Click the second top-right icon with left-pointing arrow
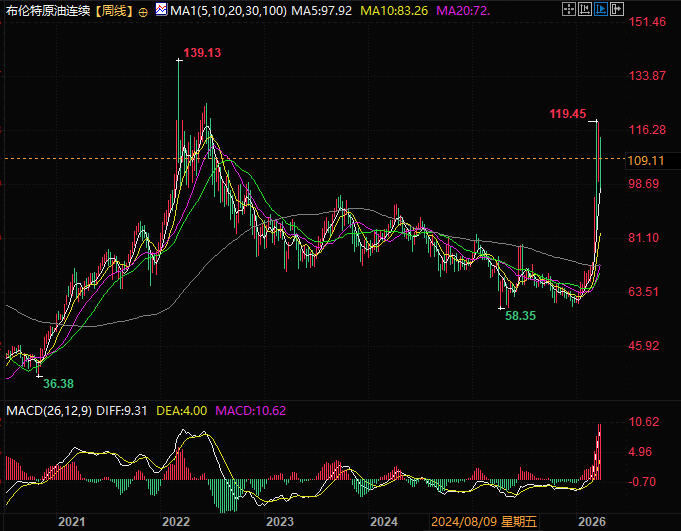 click(583, 10)
